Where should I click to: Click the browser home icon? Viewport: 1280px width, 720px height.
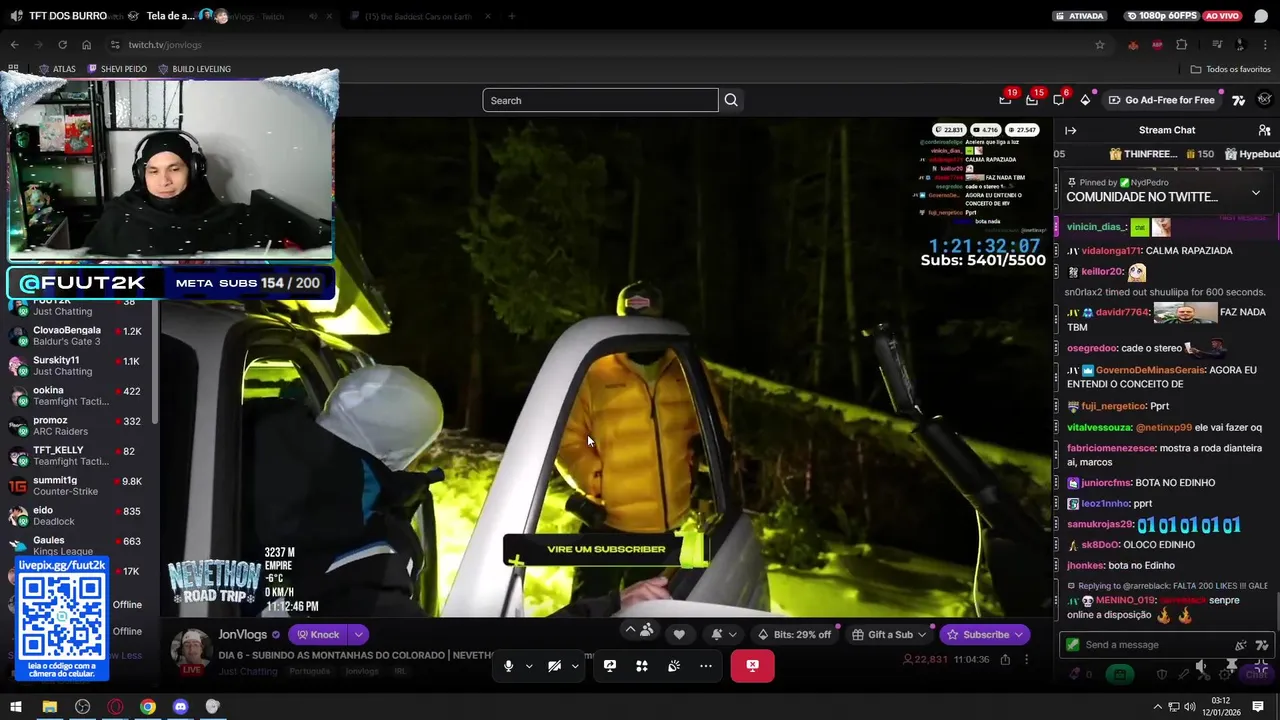pos(86,45)
